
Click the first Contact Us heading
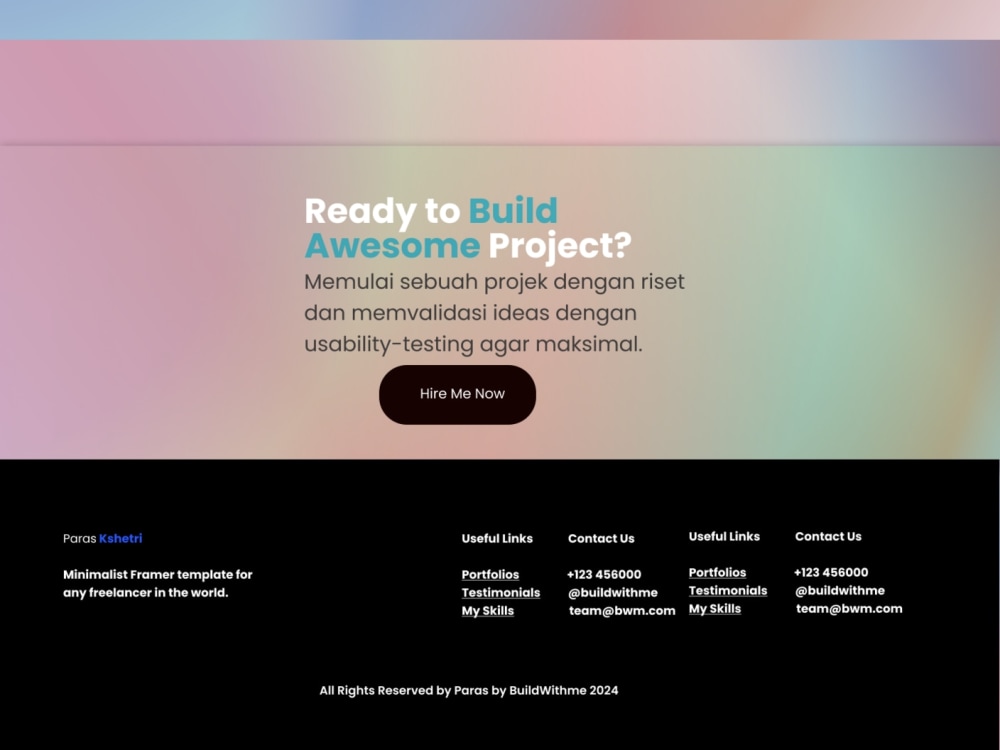click(x=601, y=538)
